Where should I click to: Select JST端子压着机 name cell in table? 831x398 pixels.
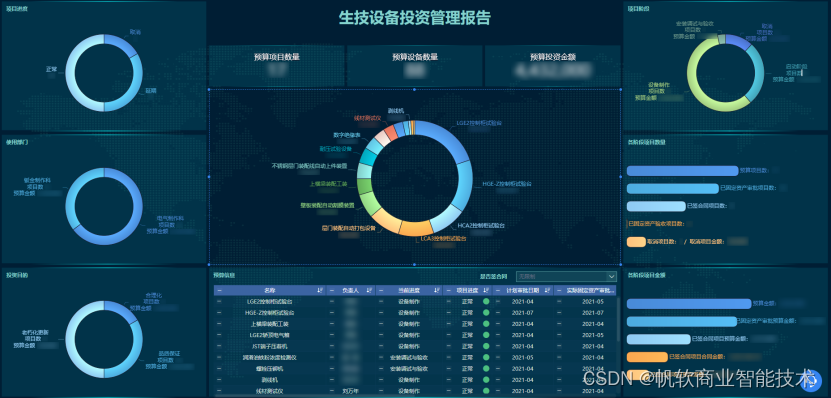pyautogui.click(x=270, y=346)
